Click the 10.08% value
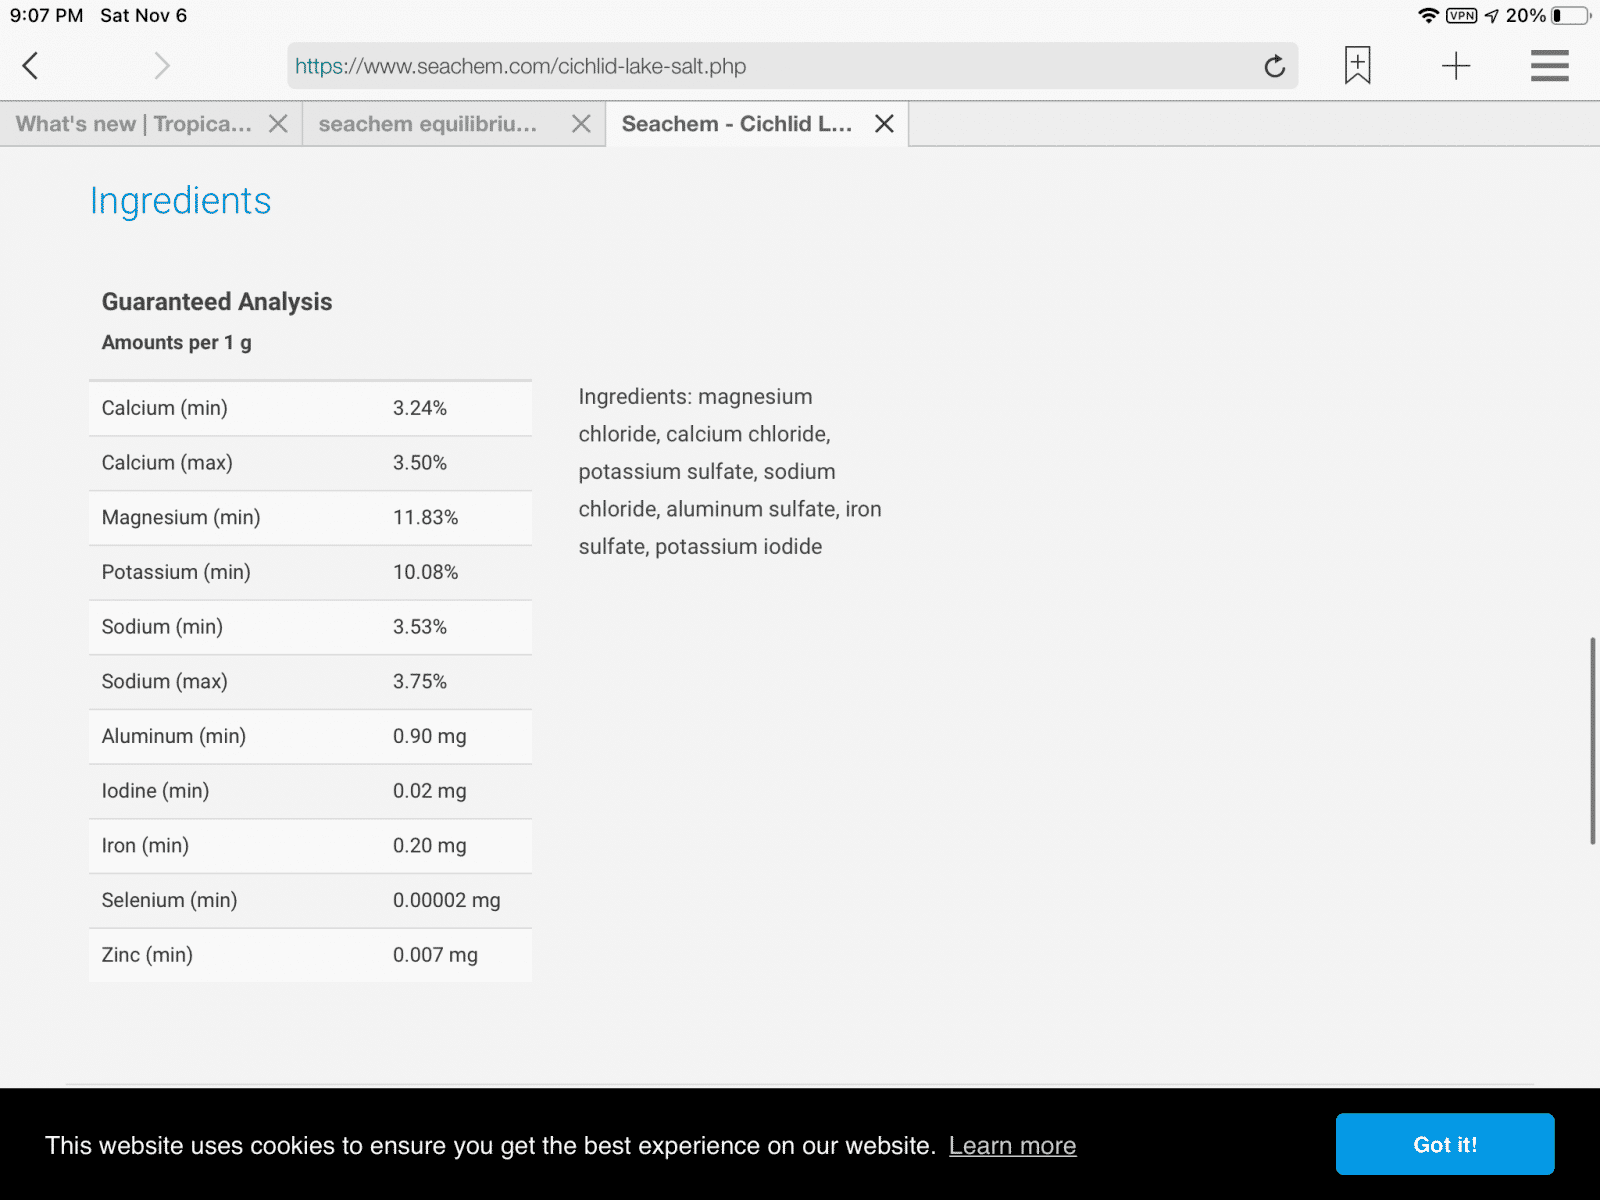Viewport: 1600px width, 1200px height. tap(426, 572)
